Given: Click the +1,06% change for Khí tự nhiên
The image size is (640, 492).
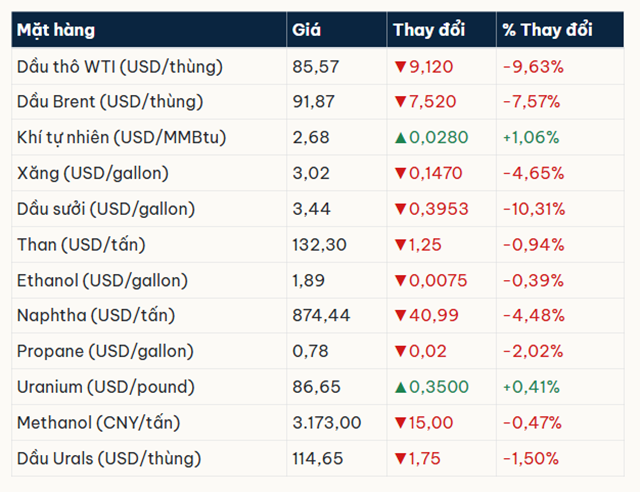Looking at the screenshot, I should click(x=531, y=137).
